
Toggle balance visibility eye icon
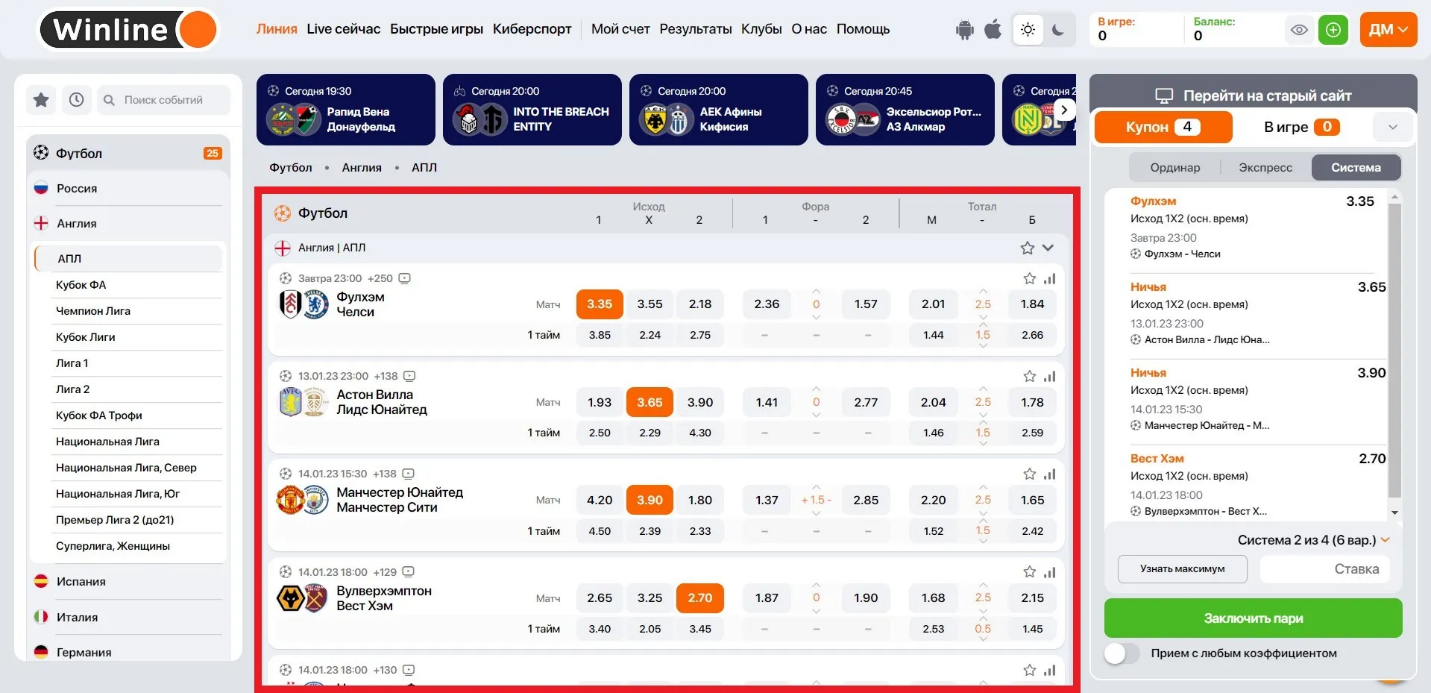[x=1299, y=30]
